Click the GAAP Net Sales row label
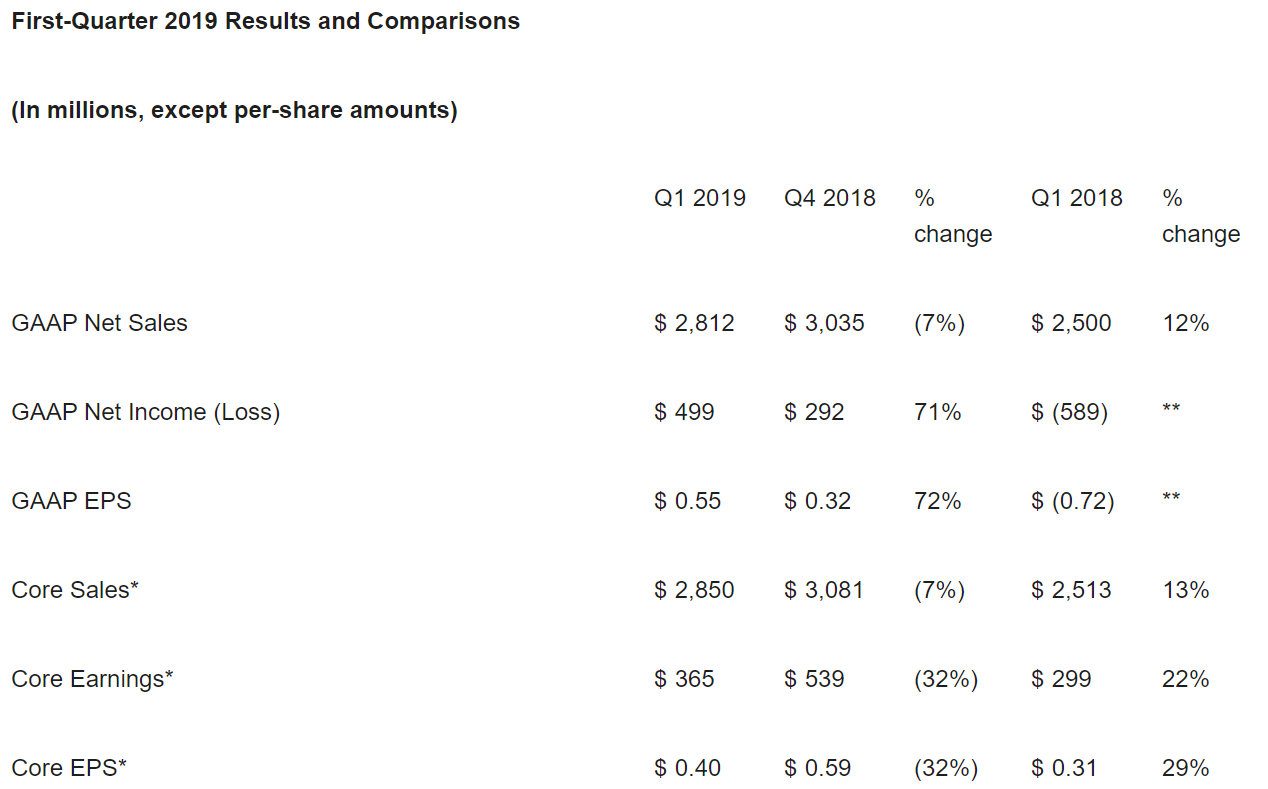The image size is (1268, 789). point(99,323)
